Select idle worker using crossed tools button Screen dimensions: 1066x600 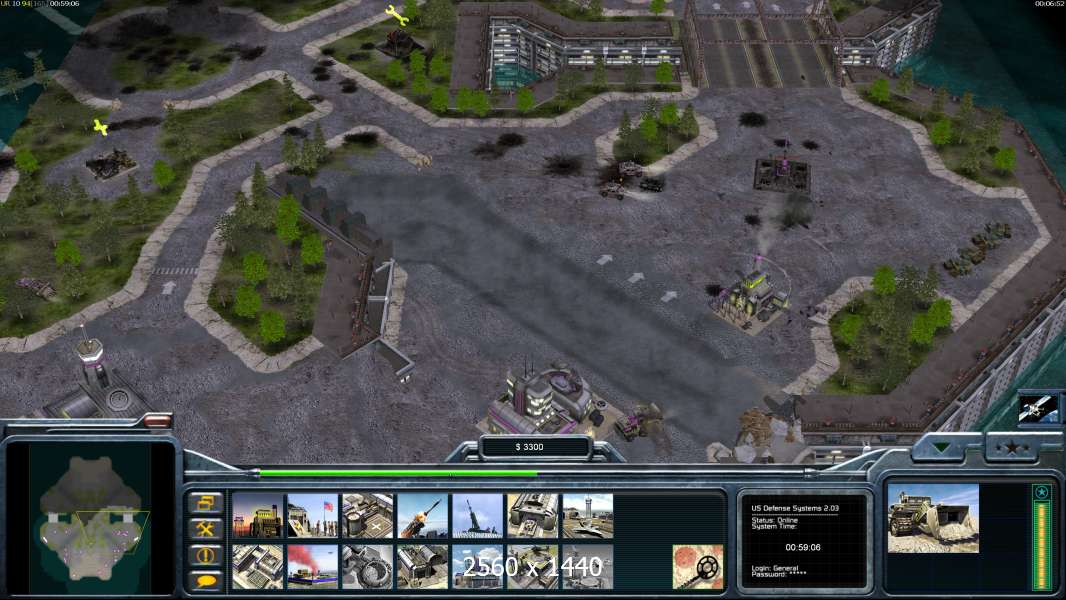pos(205,529)
